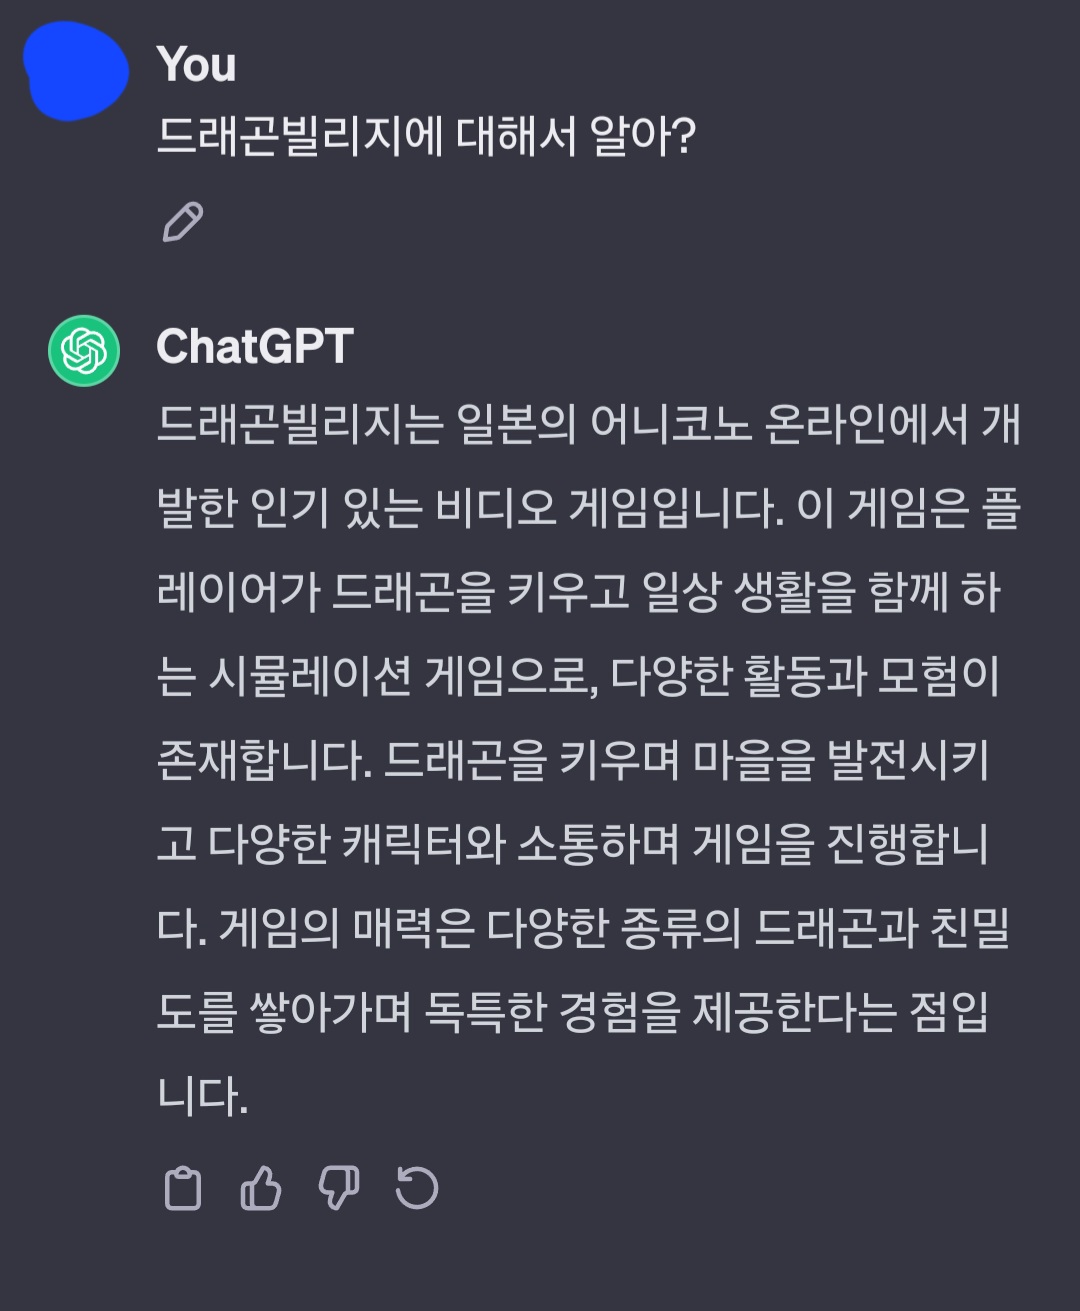Copy the ChatGPT response with clipboard icon
The height and width of the screenshot is (1311, 1080).
click(182, 1189)
